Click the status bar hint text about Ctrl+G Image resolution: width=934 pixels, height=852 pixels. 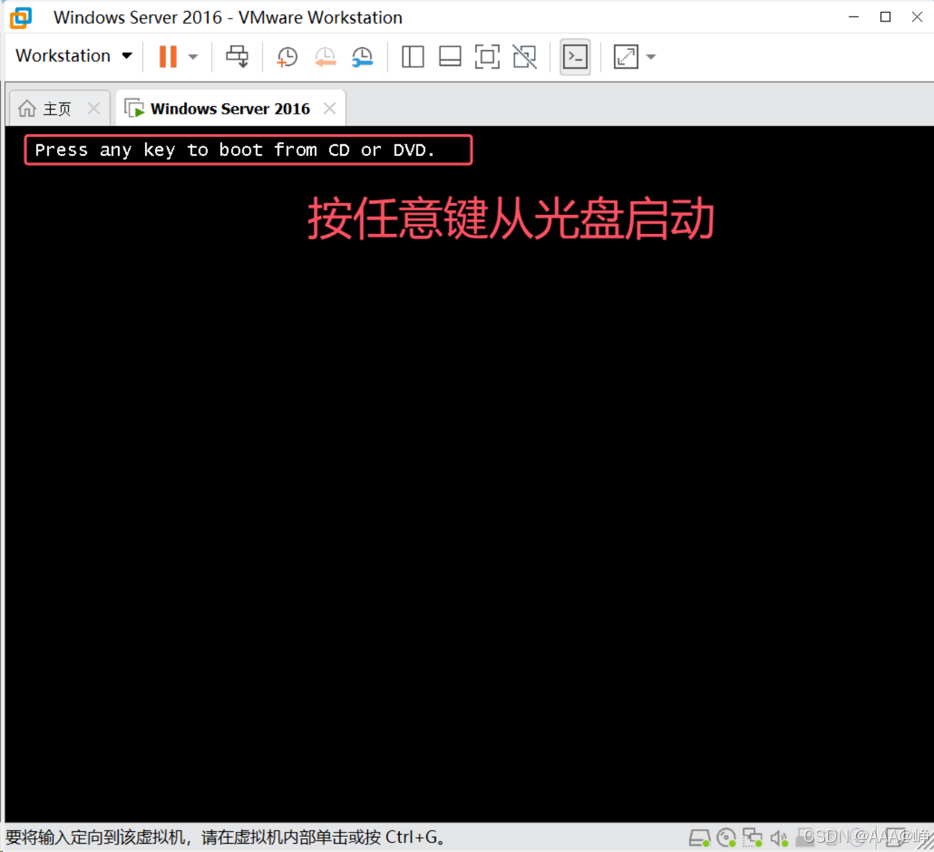tap(226, 838)
